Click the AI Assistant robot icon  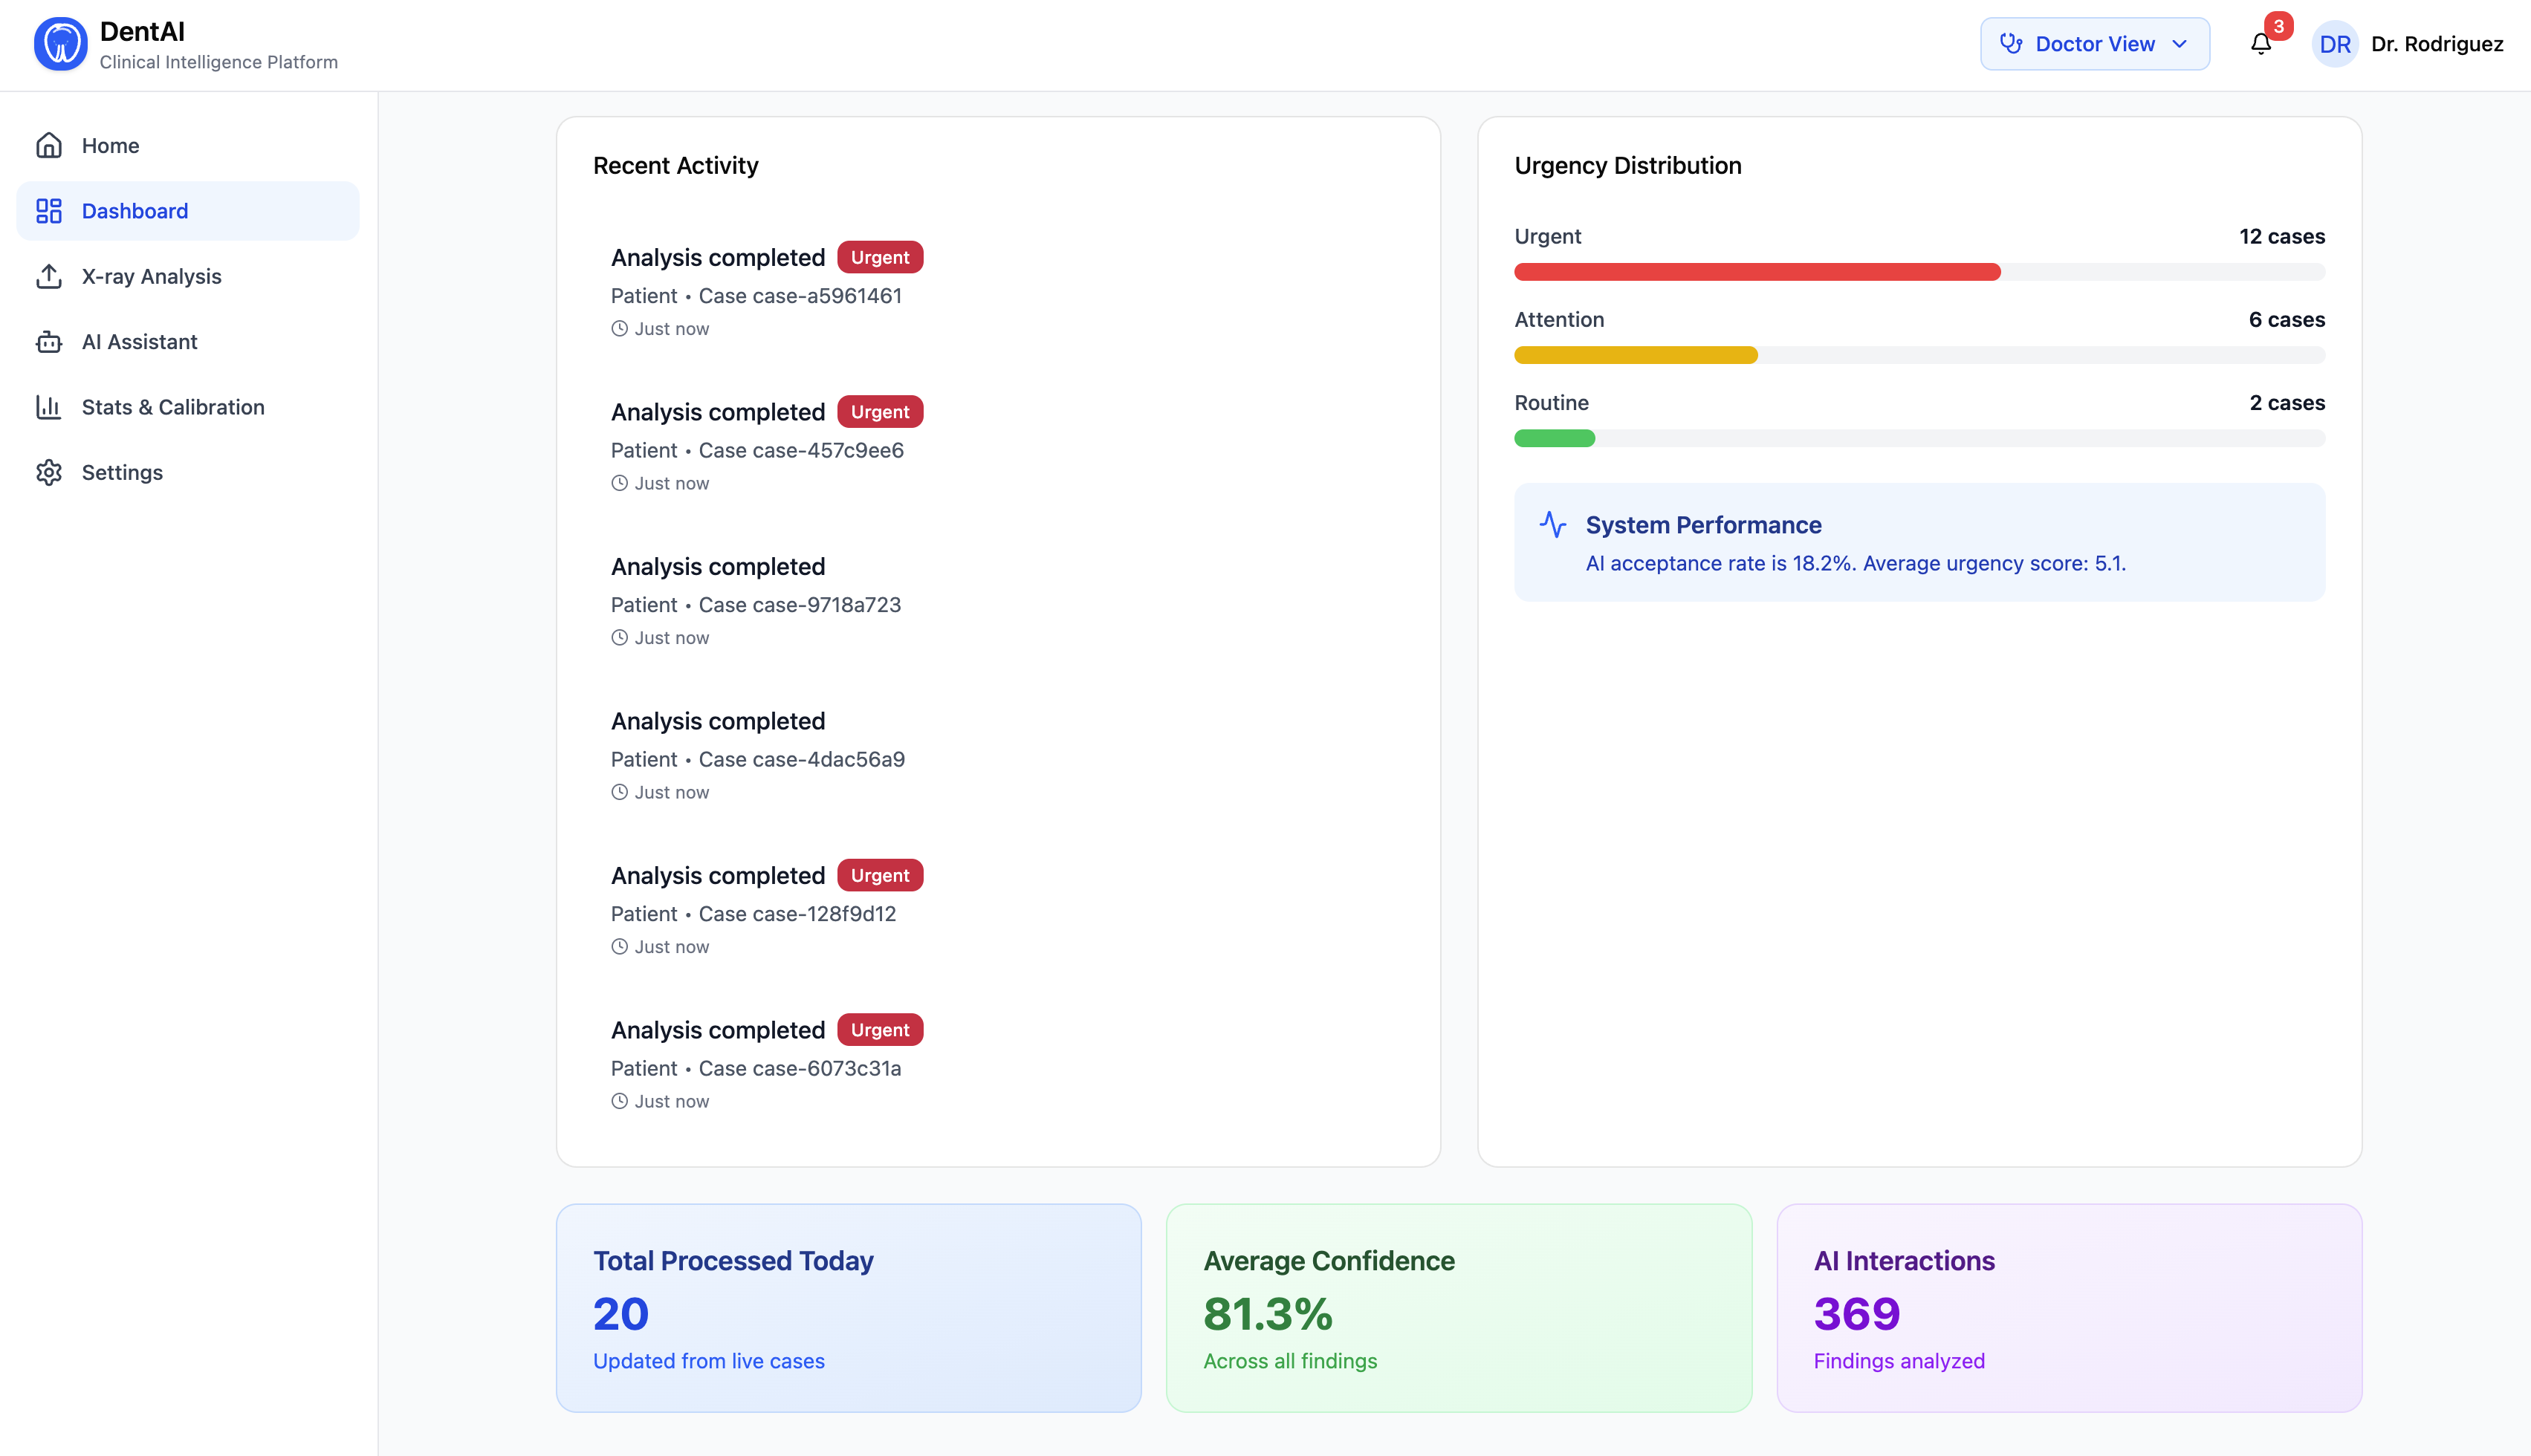click(49, 342)
